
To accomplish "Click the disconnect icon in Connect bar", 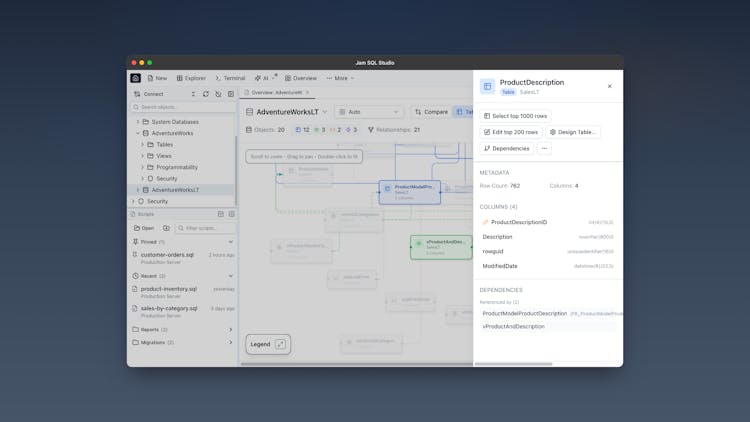I will pos(218,94).
